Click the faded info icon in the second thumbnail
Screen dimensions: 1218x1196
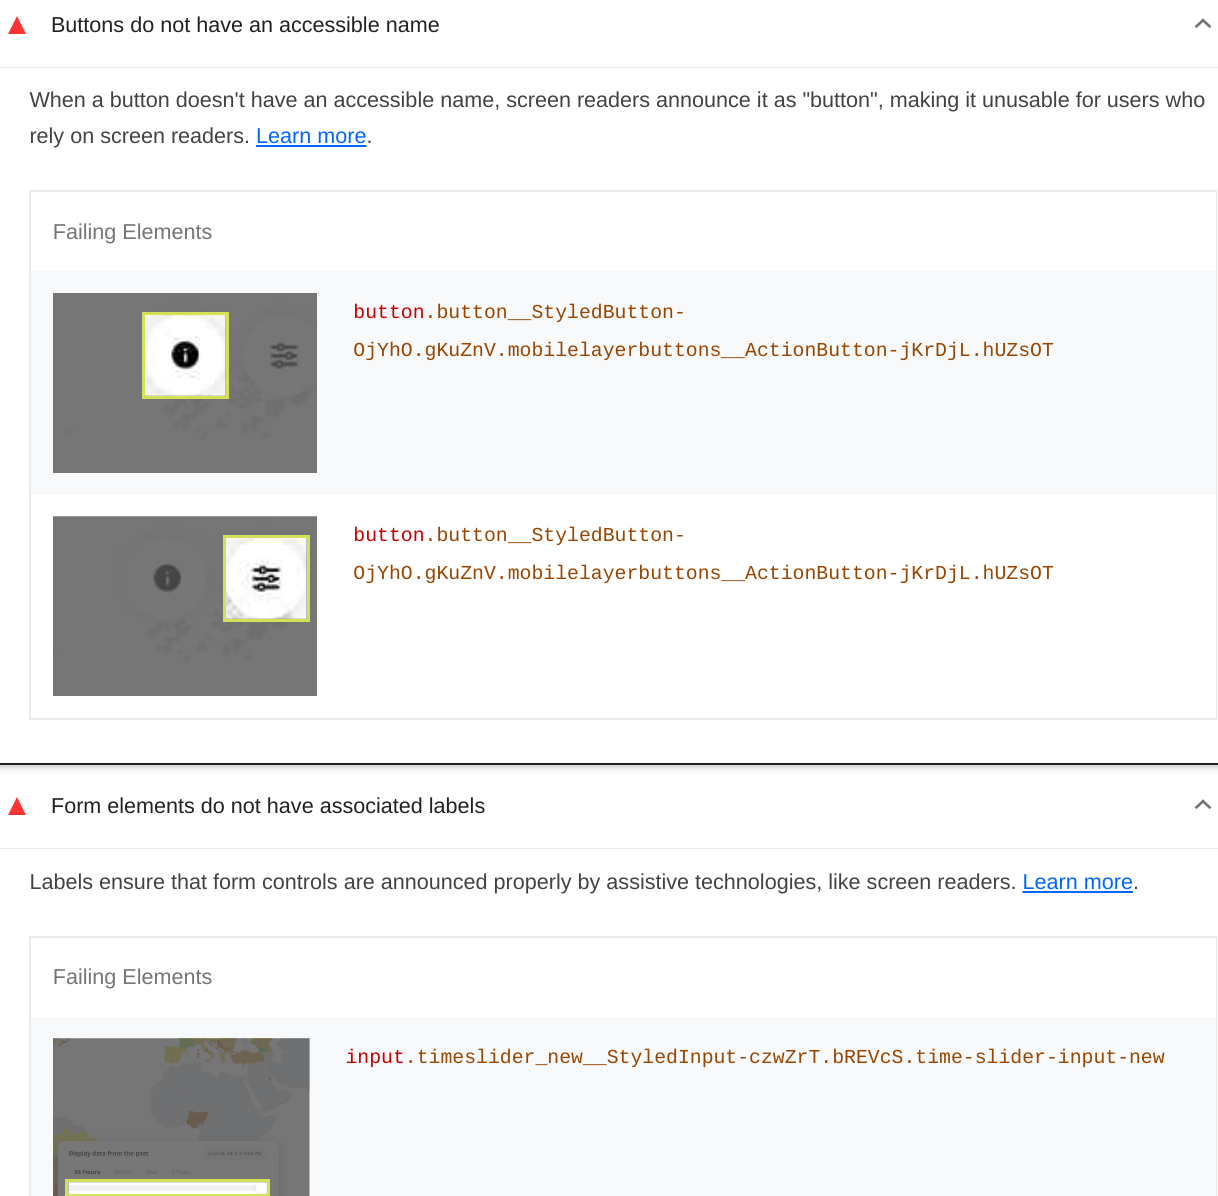168,578
